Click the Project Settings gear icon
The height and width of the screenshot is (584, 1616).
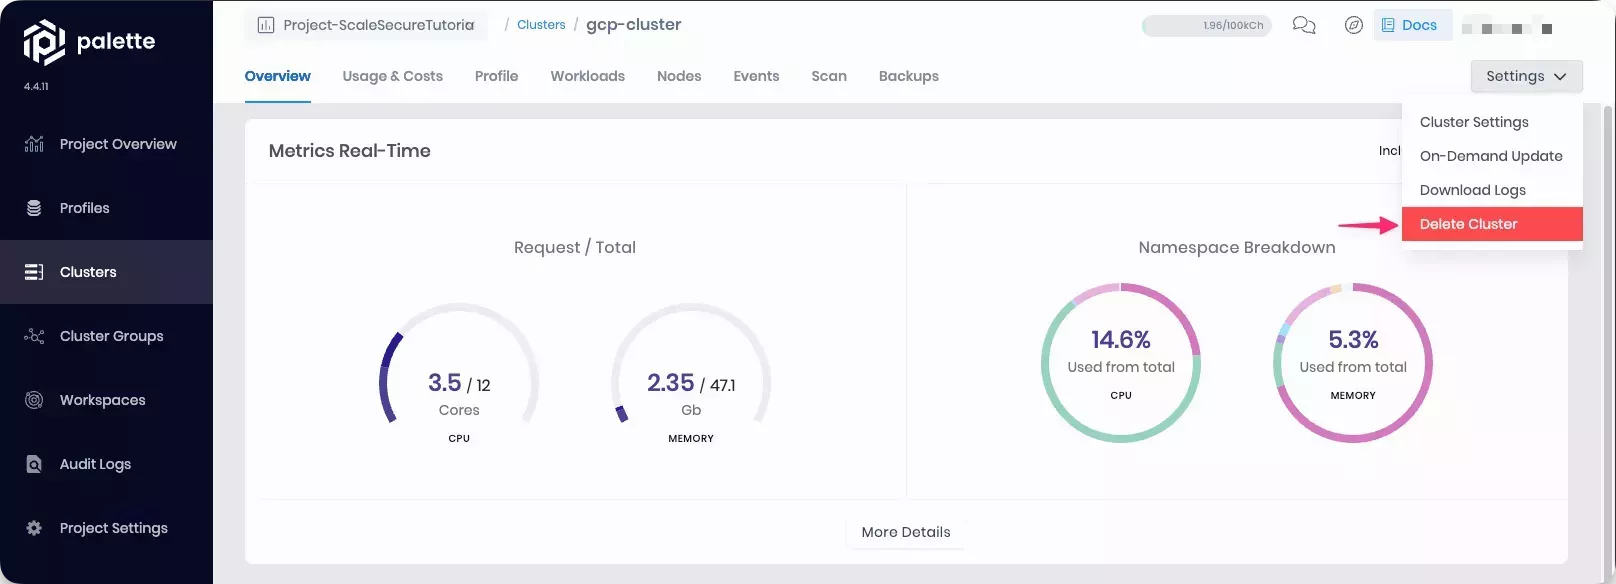pyautogui.click(x=34, y=528)
